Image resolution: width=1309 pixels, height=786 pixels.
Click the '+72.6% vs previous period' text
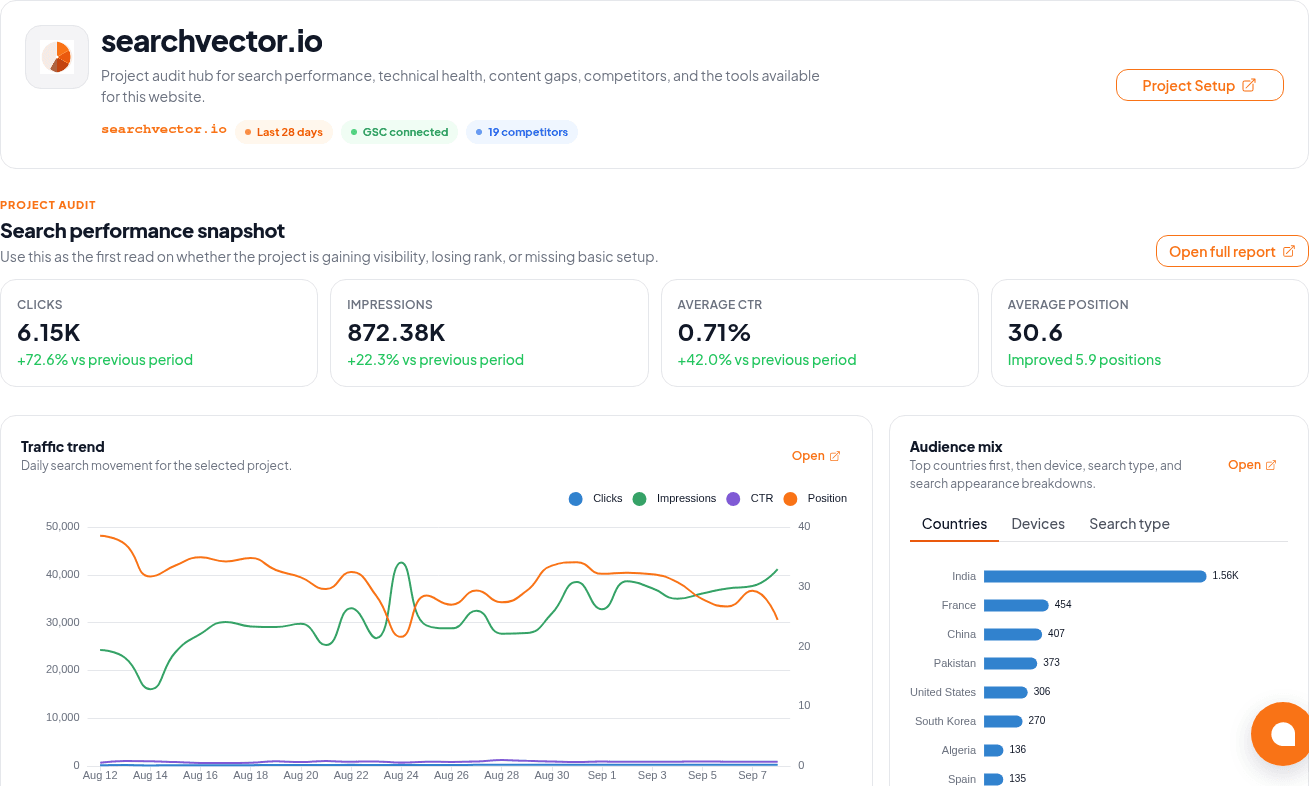coord(105,360)
